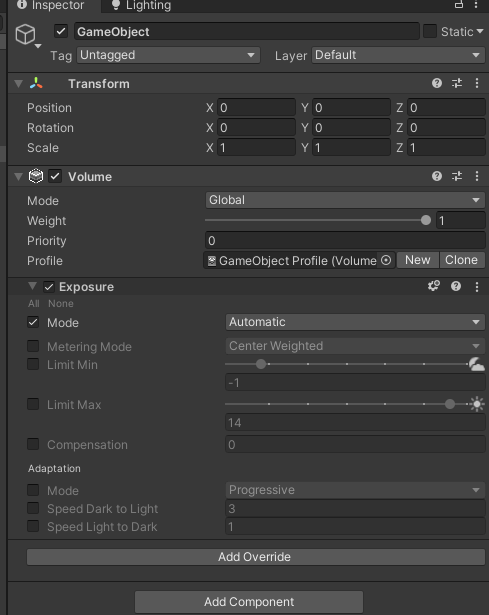
Task: Open Adaptation Mode dropdown showing Progressive
Action: [355, 490]
